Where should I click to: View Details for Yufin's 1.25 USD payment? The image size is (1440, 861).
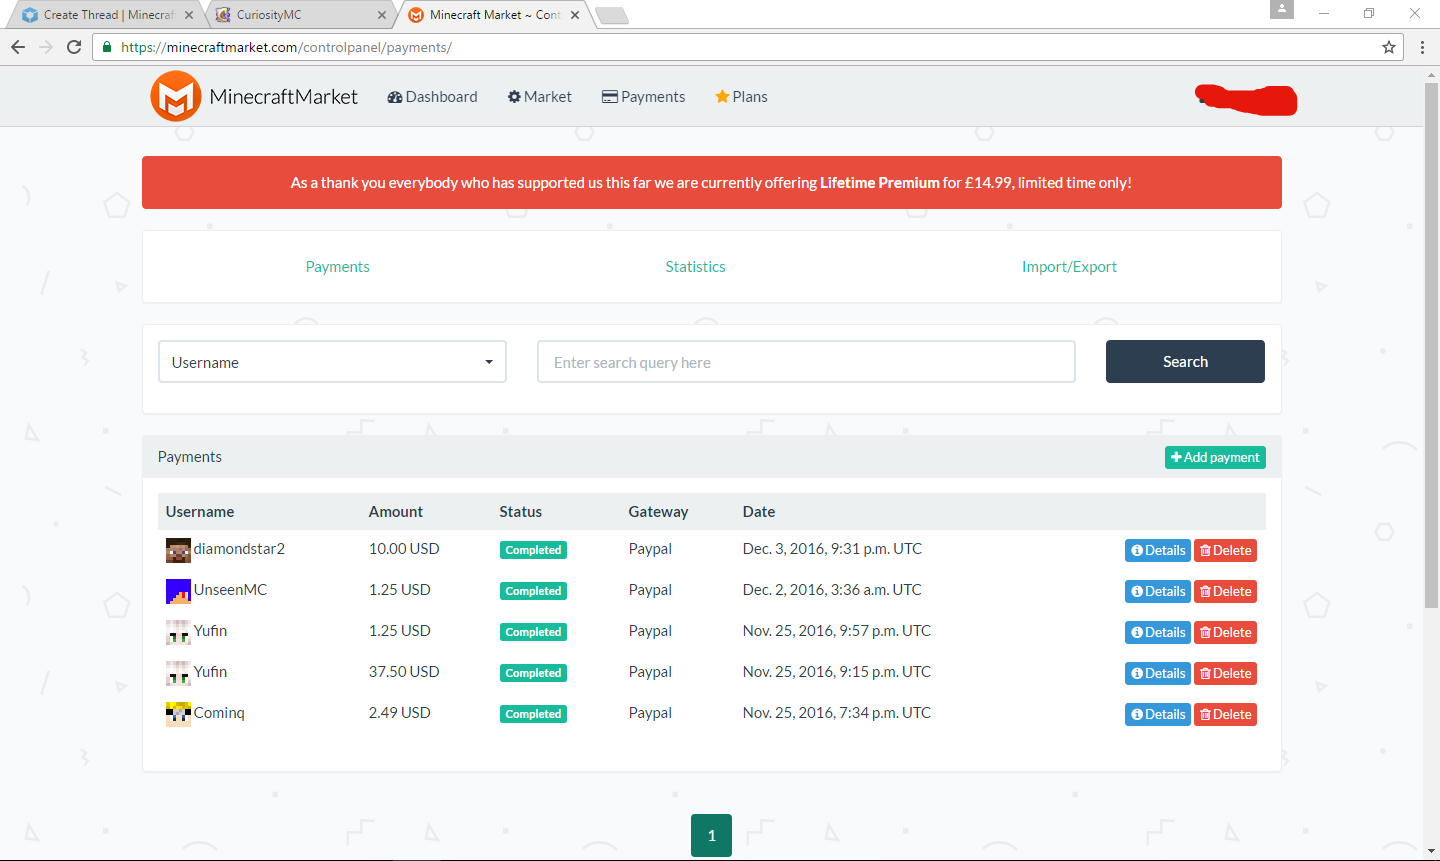coord(1158,633)
